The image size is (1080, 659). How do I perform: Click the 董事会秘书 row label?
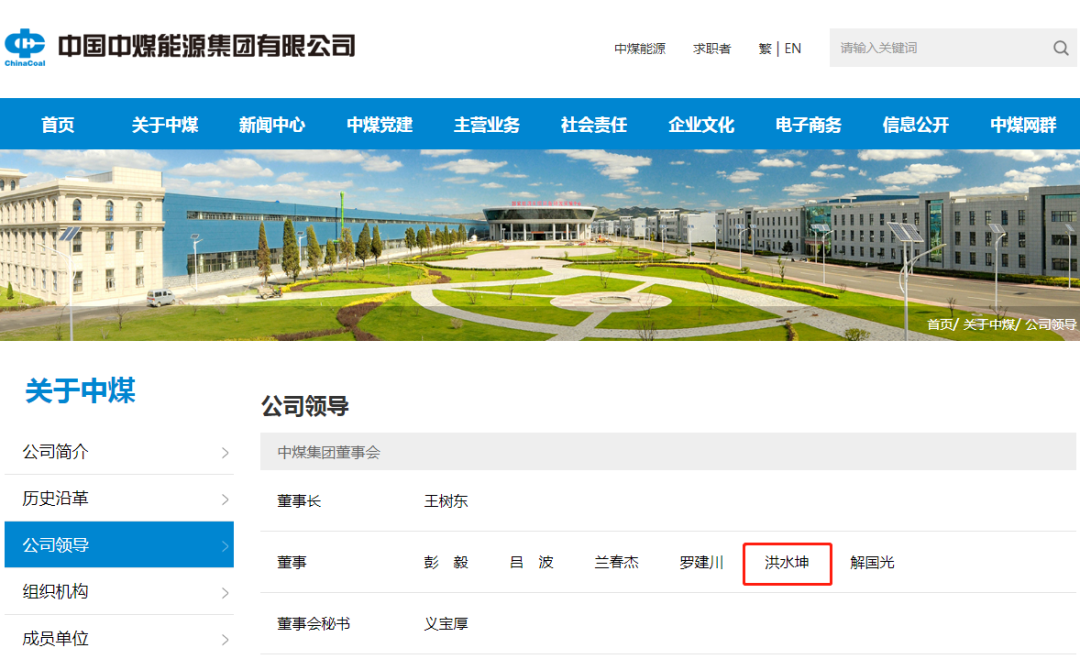click(313, 624)
